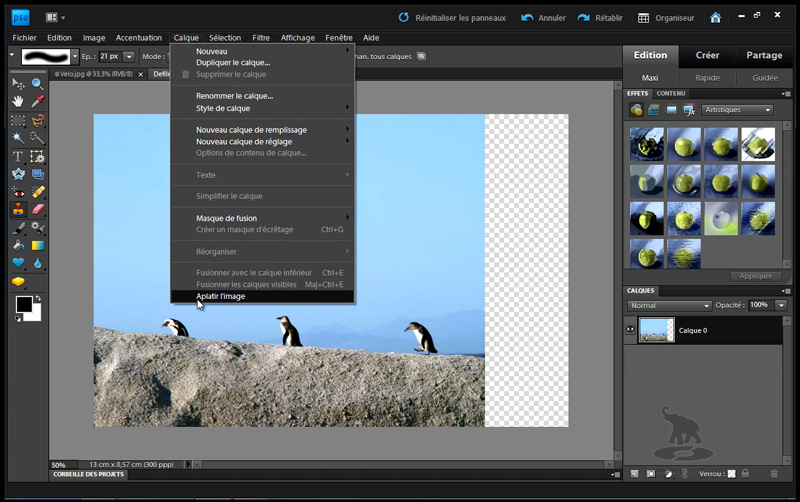The width and height of the screenshot is (800, 502).
Task: Open the Ep. size dropdown arrow
Action: pos(129,56)
